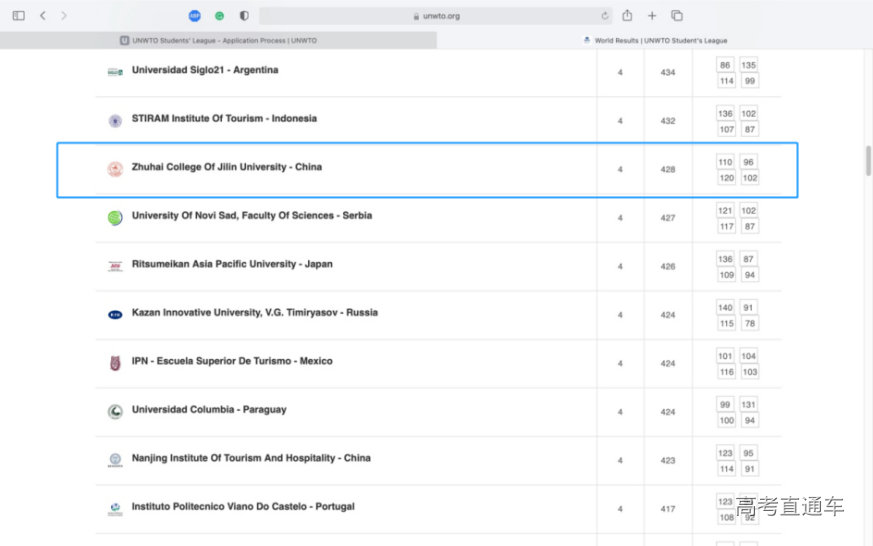Click the vertical page scrollbar

click(867, 160)
